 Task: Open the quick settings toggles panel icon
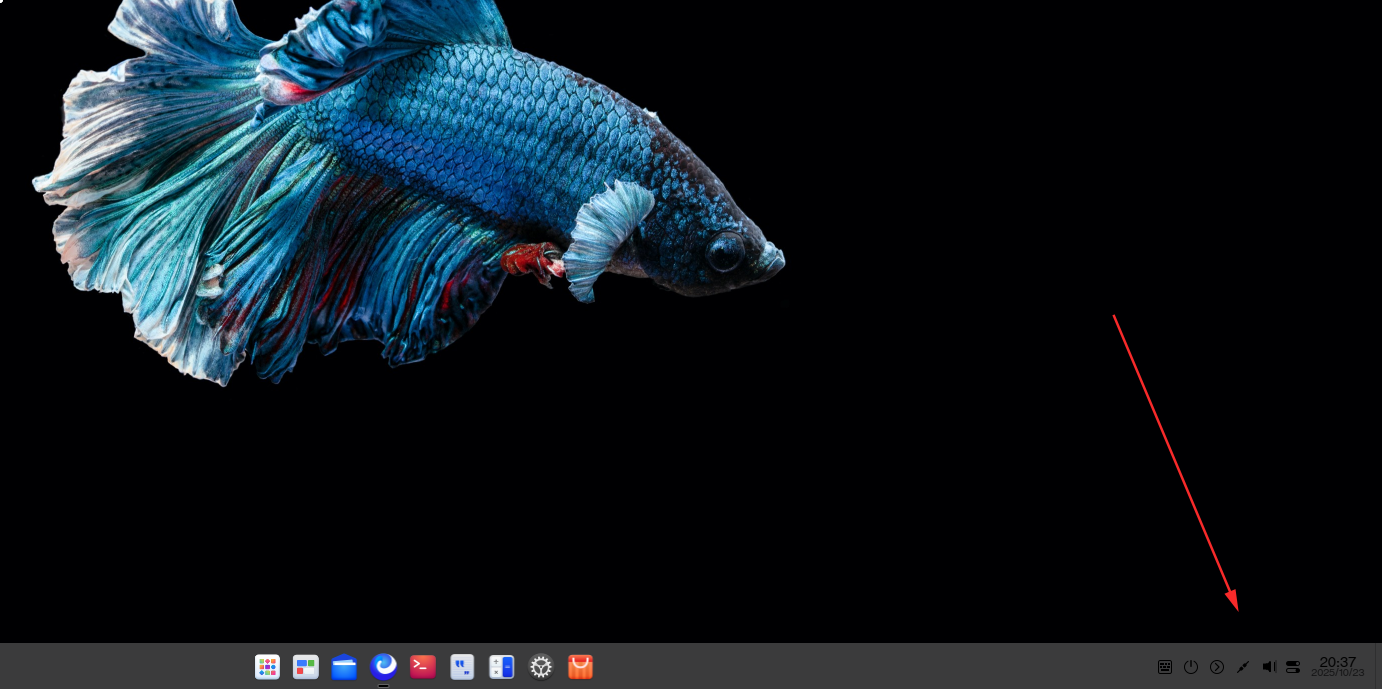(x=1293, y=667)
